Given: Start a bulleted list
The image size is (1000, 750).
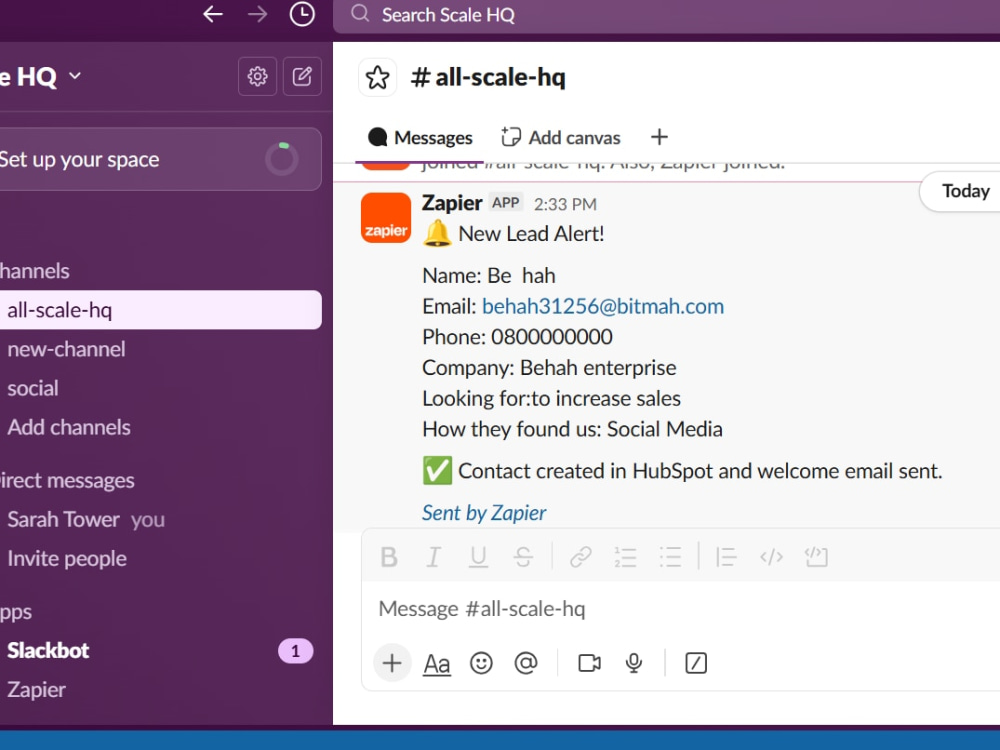Looking at the screenshot, I should [670, 557].
